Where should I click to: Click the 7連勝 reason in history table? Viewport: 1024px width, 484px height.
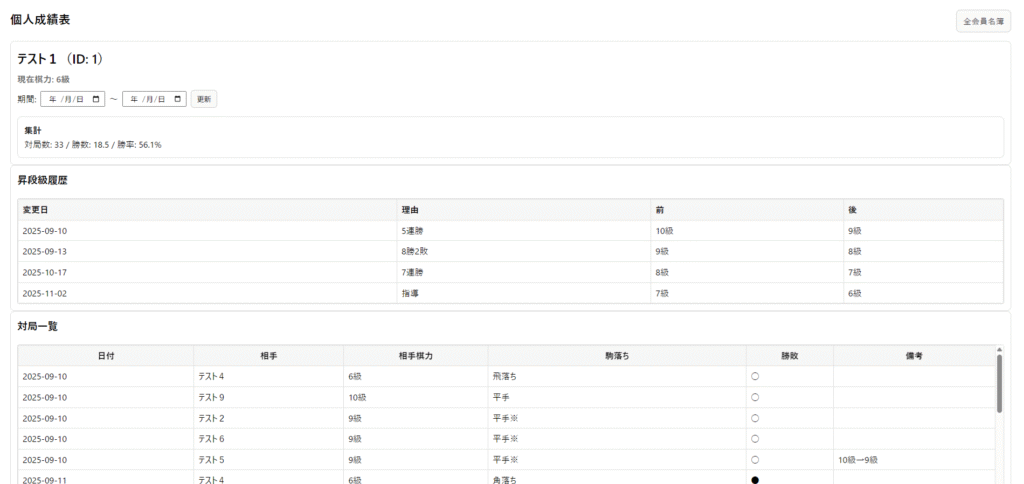413,272
